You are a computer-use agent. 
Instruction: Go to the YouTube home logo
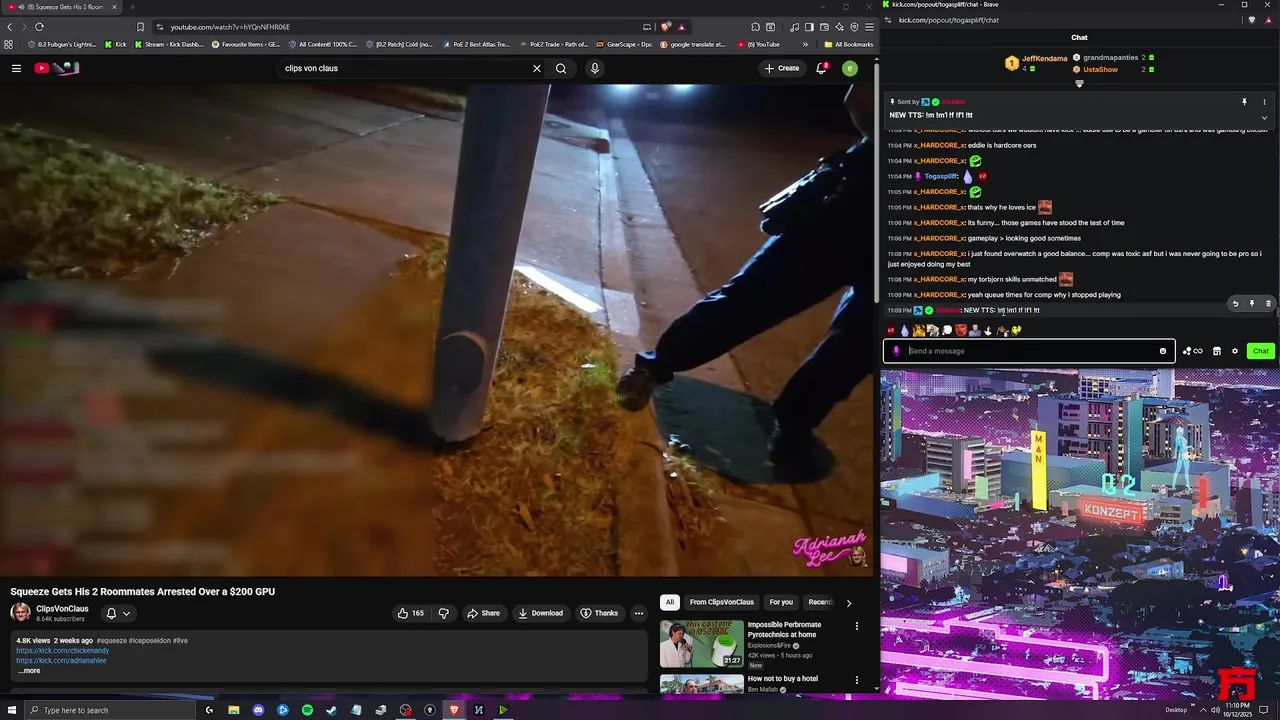pyautogui.click(x=56, y=68)
